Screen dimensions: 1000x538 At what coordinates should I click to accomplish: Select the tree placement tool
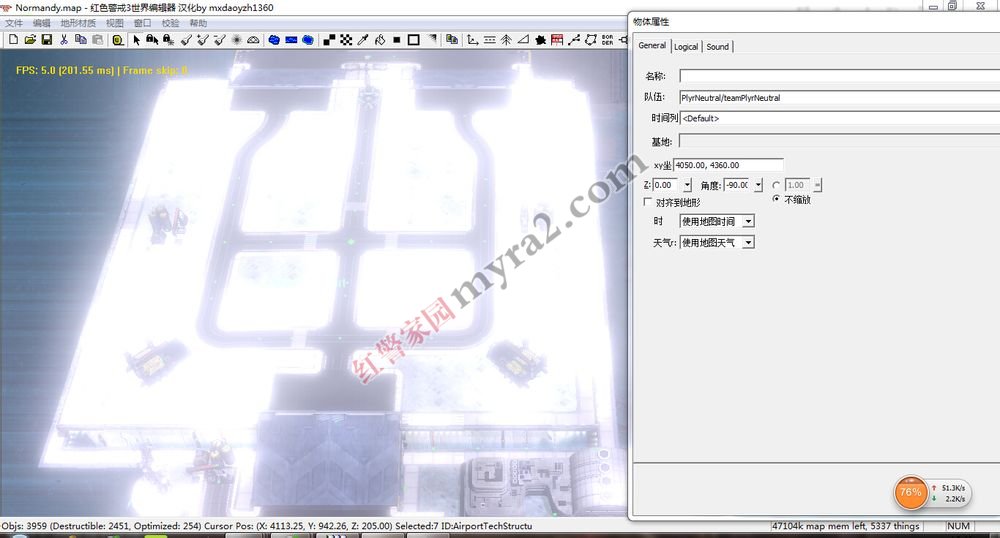tap(506, 40)
